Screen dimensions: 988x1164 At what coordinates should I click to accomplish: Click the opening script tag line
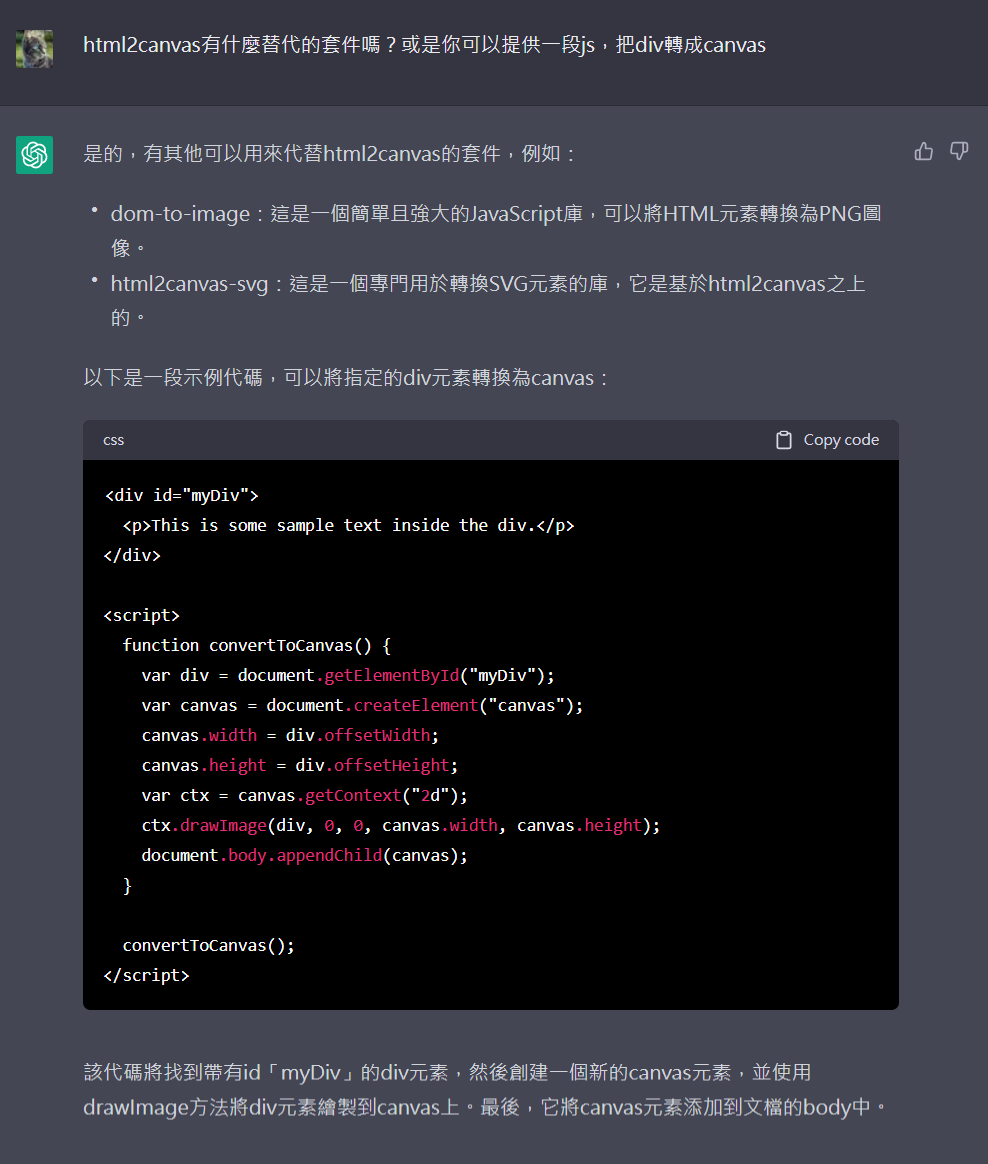(x=142, y=615)
